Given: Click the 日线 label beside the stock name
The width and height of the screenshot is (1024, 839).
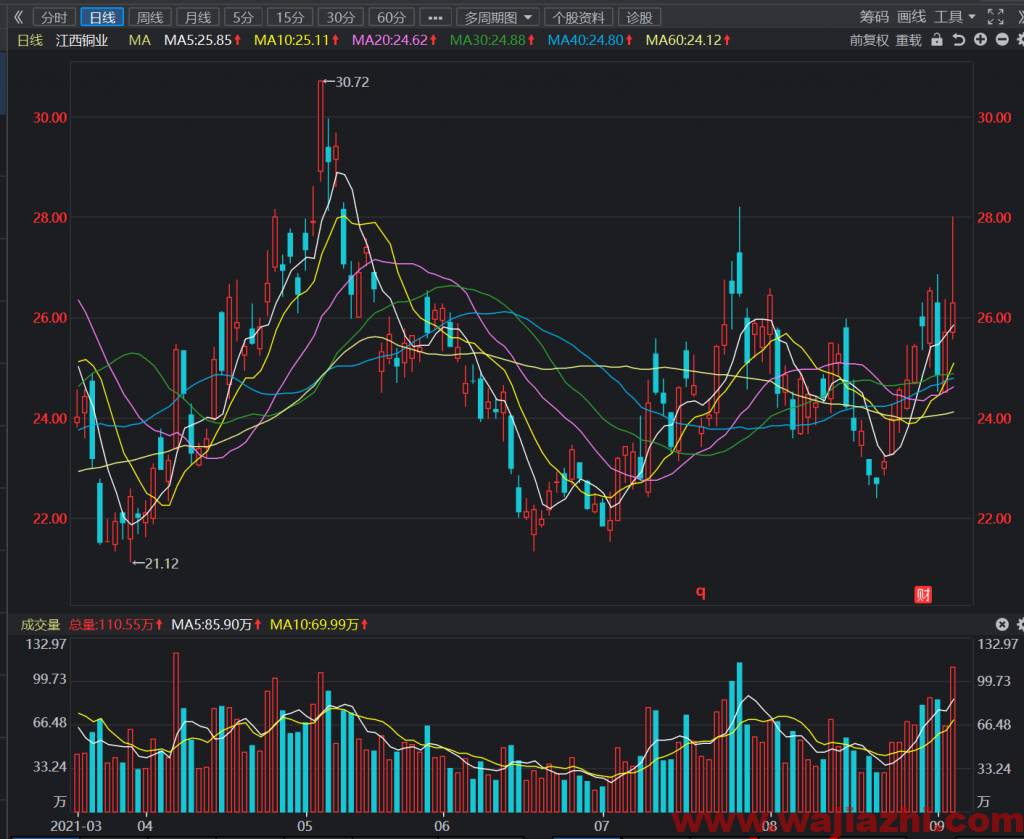Looking at the screenshot, I should [x=30, y=40].
